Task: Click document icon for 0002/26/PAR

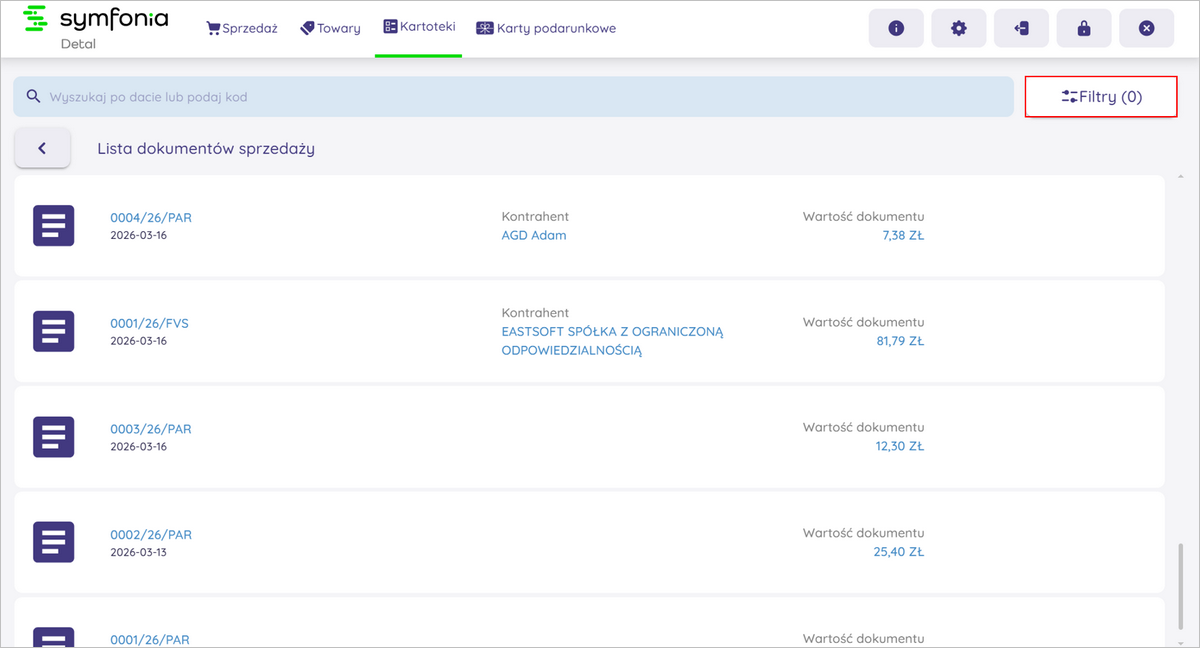Action: 54,541
